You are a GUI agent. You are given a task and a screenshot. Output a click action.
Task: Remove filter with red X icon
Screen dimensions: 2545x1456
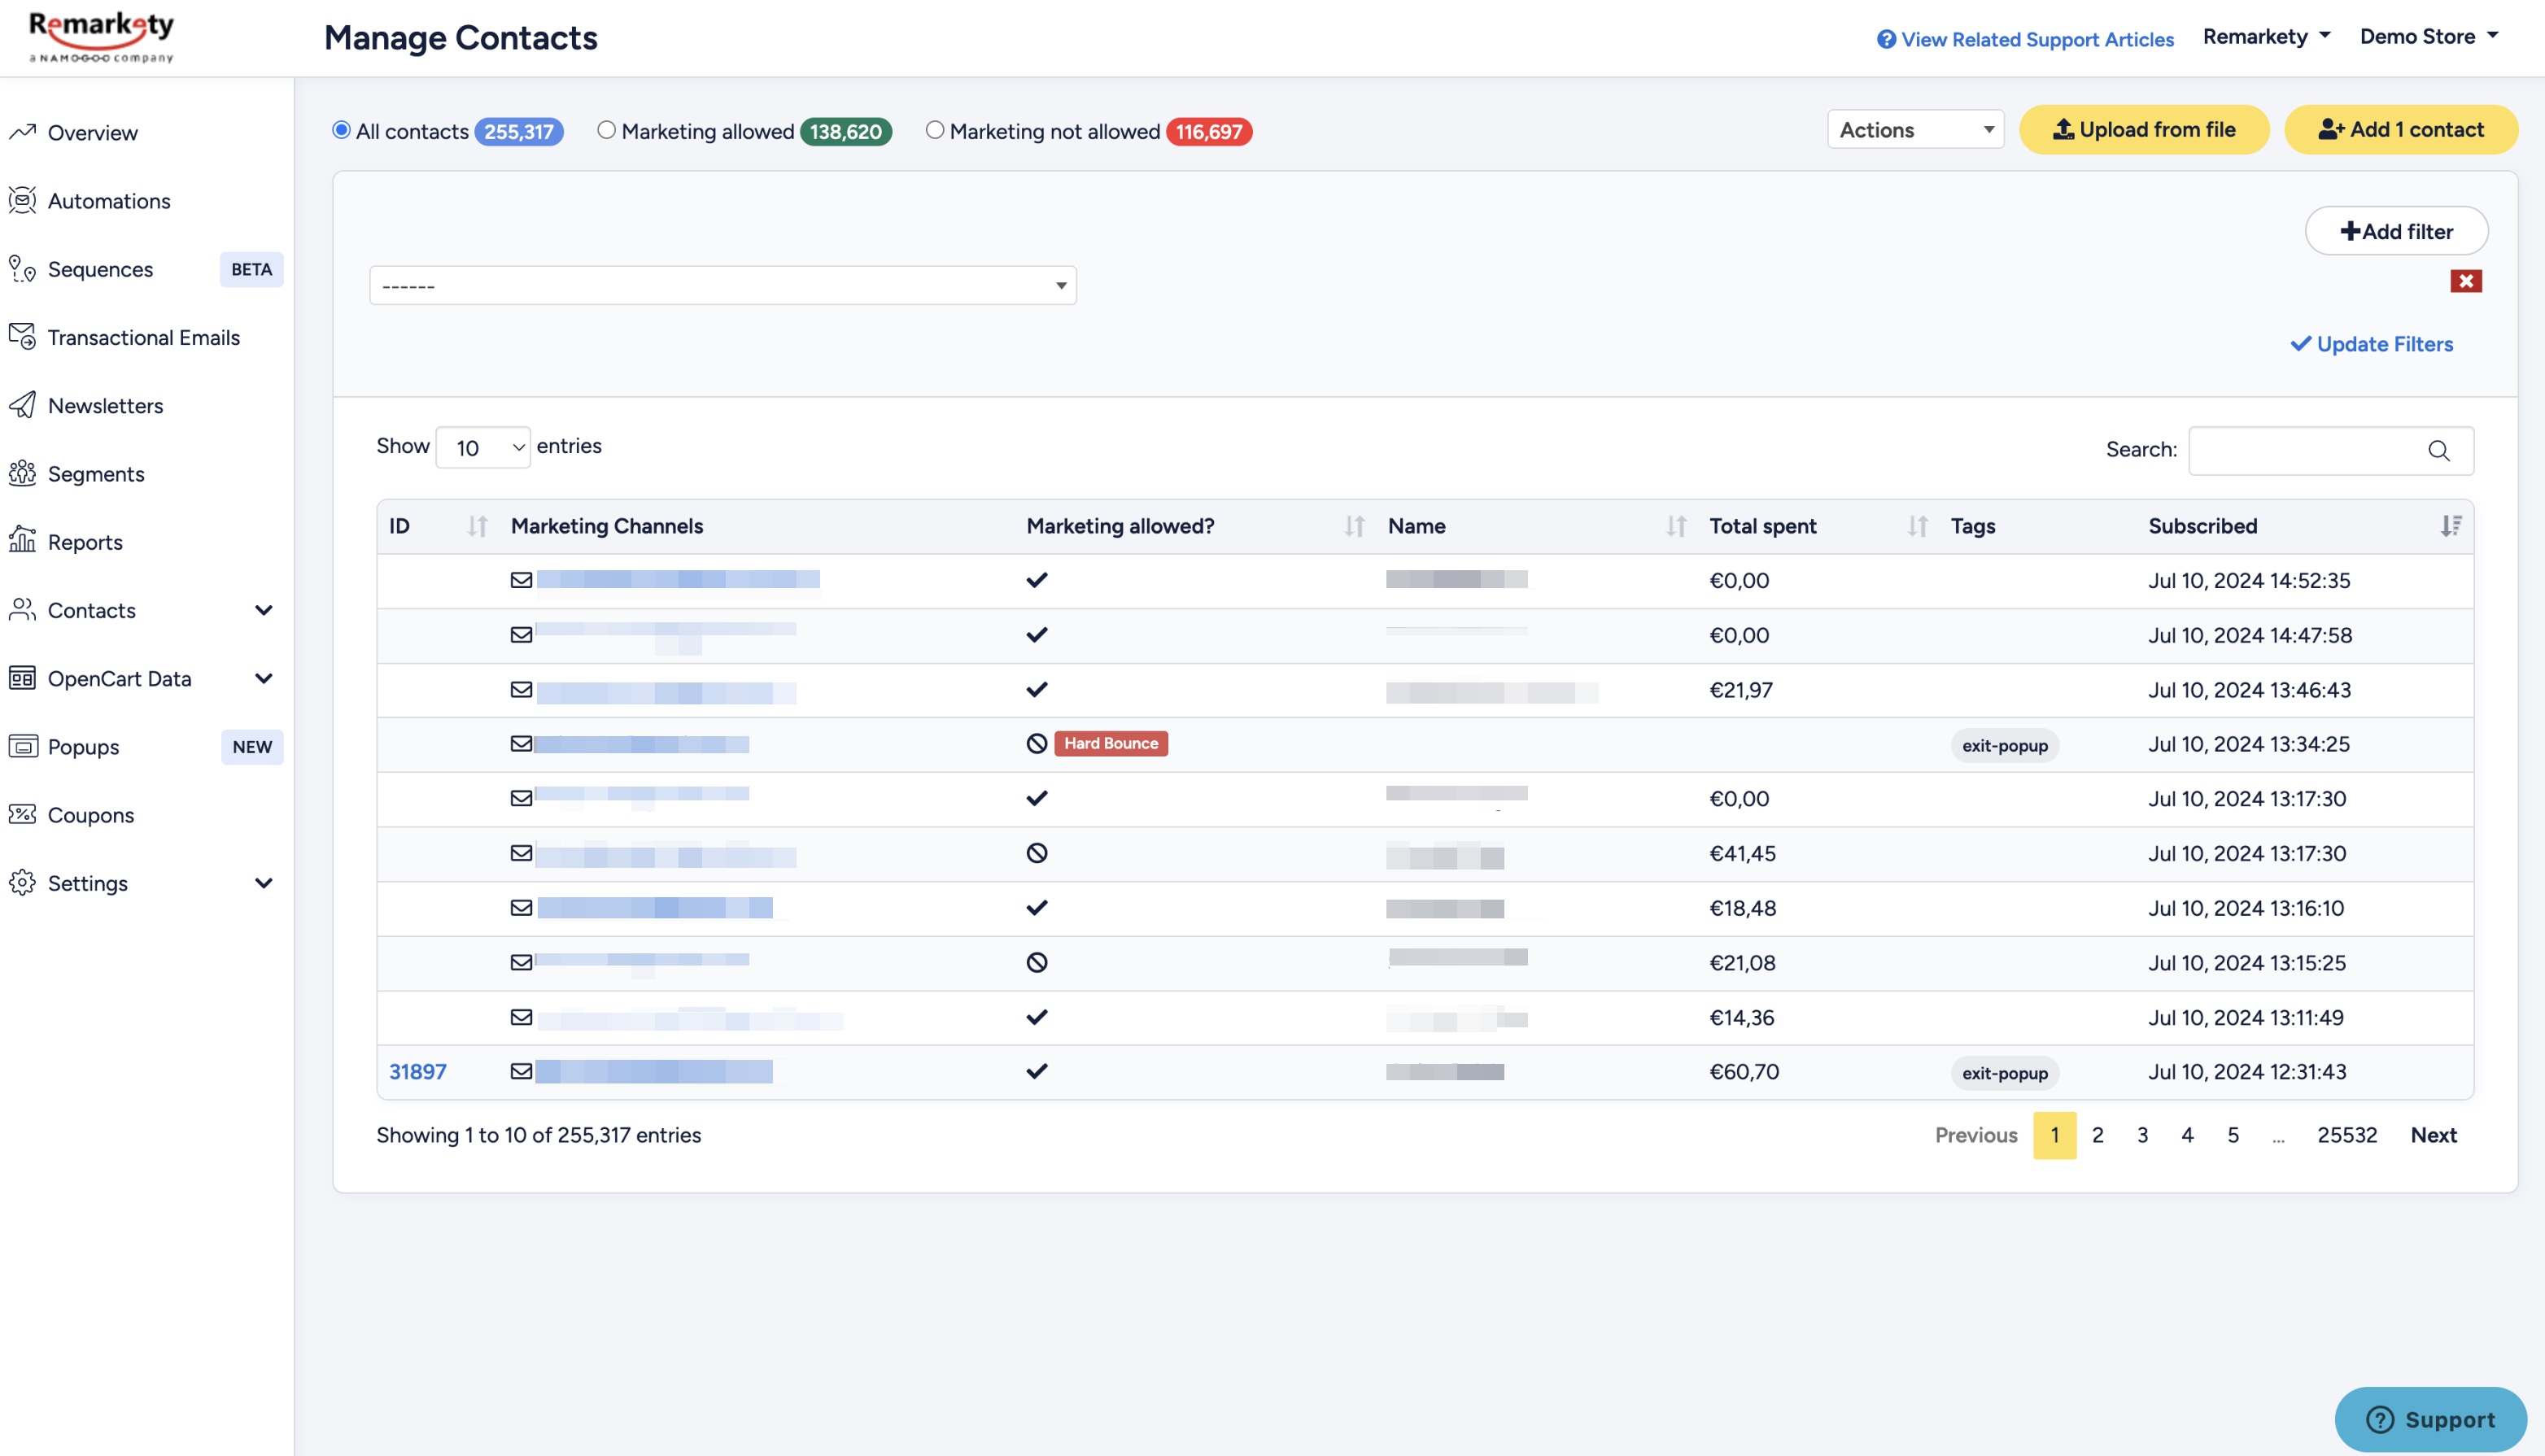[2466, 281]
